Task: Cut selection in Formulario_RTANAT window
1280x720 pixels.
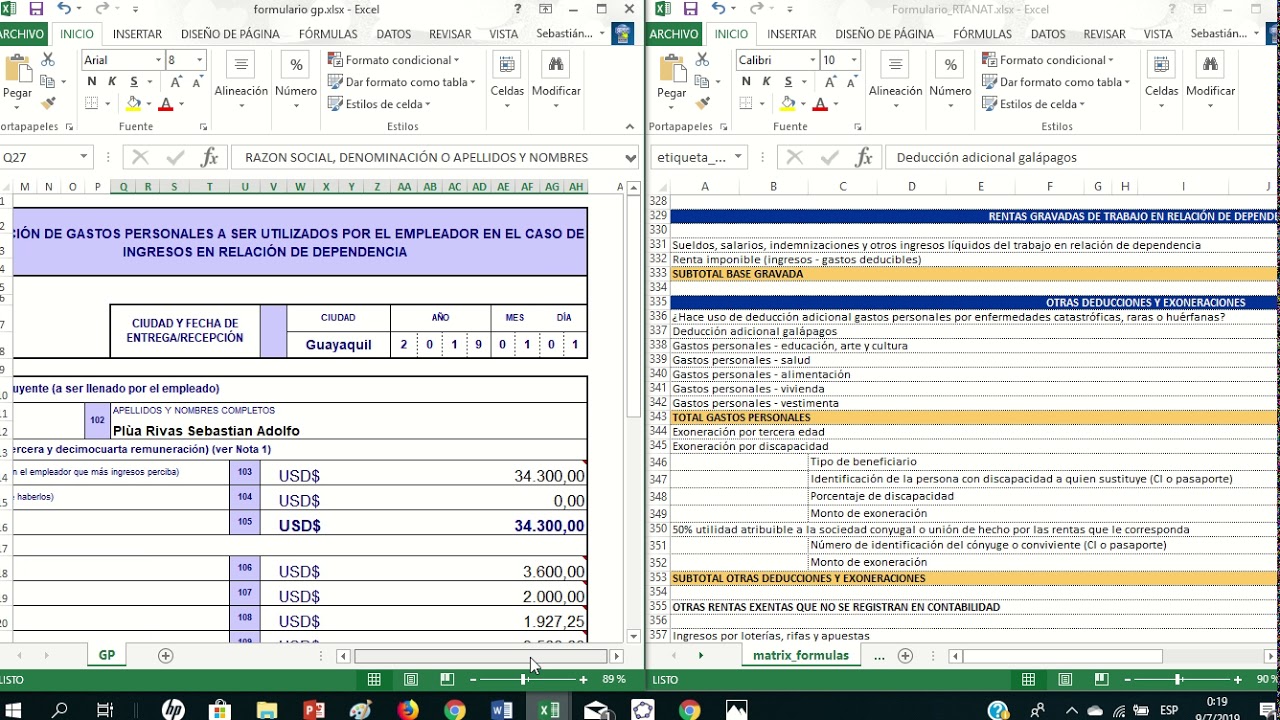Action: tap(702, 60)
